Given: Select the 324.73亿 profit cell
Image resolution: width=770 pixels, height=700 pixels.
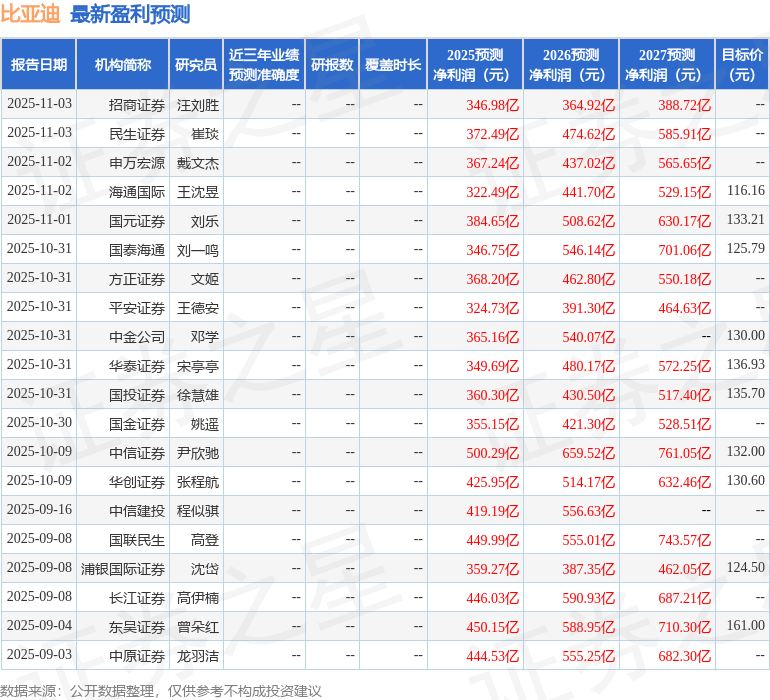Looking at the screenshot, I should [x=493, y=308].
